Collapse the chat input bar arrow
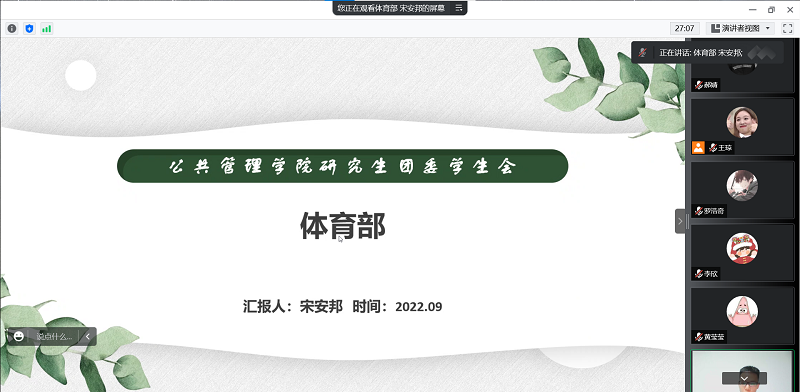Image resolution: width=800 pixels, height=392 pixels. pos(88,336)
